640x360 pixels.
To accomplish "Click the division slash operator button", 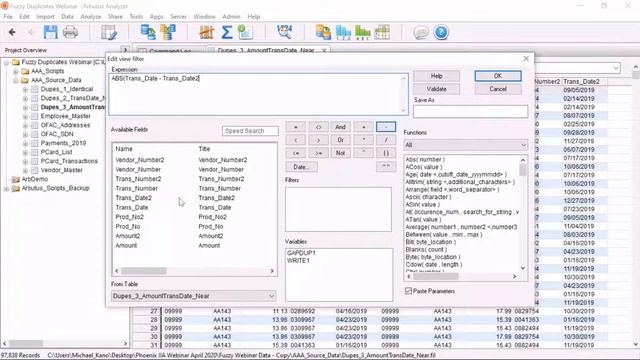I will tap(386, 140).
